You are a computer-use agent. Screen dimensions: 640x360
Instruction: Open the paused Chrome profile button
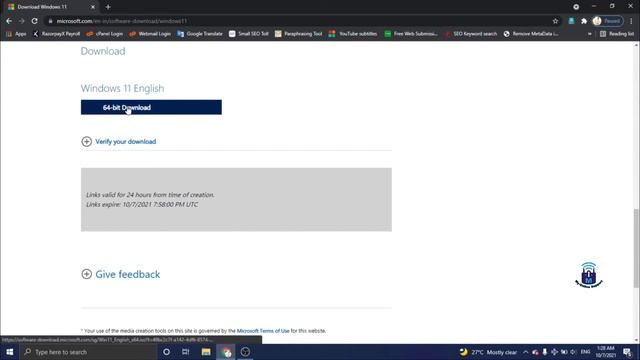(608, 21)
